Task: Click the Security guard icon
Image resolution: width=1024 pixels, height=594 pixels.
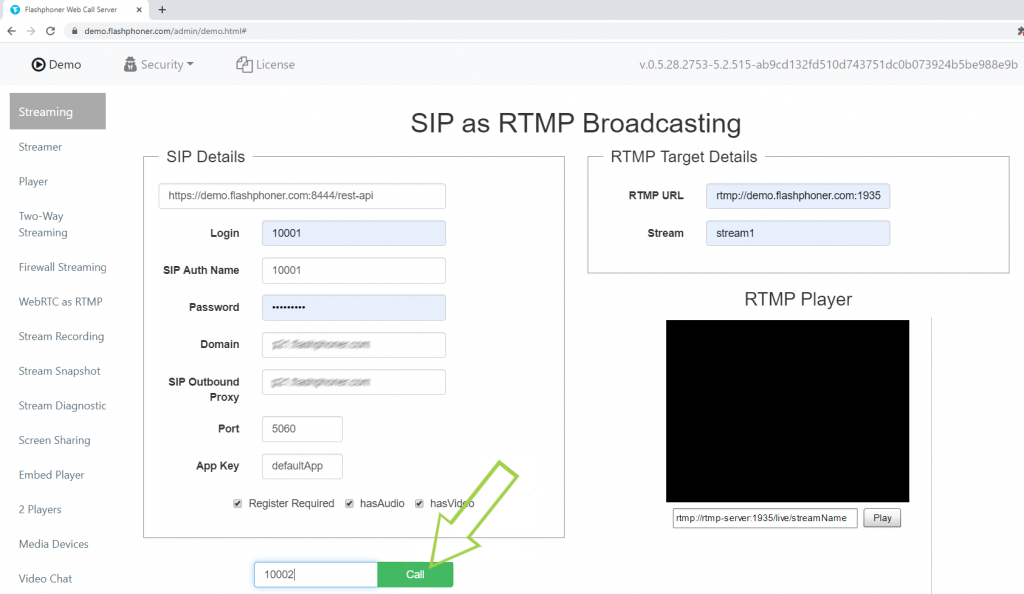Action: point(130,64)
